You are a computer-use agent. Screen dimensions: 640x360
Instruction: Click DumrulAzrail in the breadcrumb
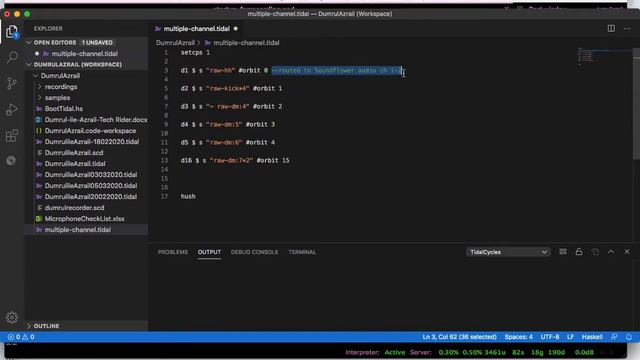[175, 42]
